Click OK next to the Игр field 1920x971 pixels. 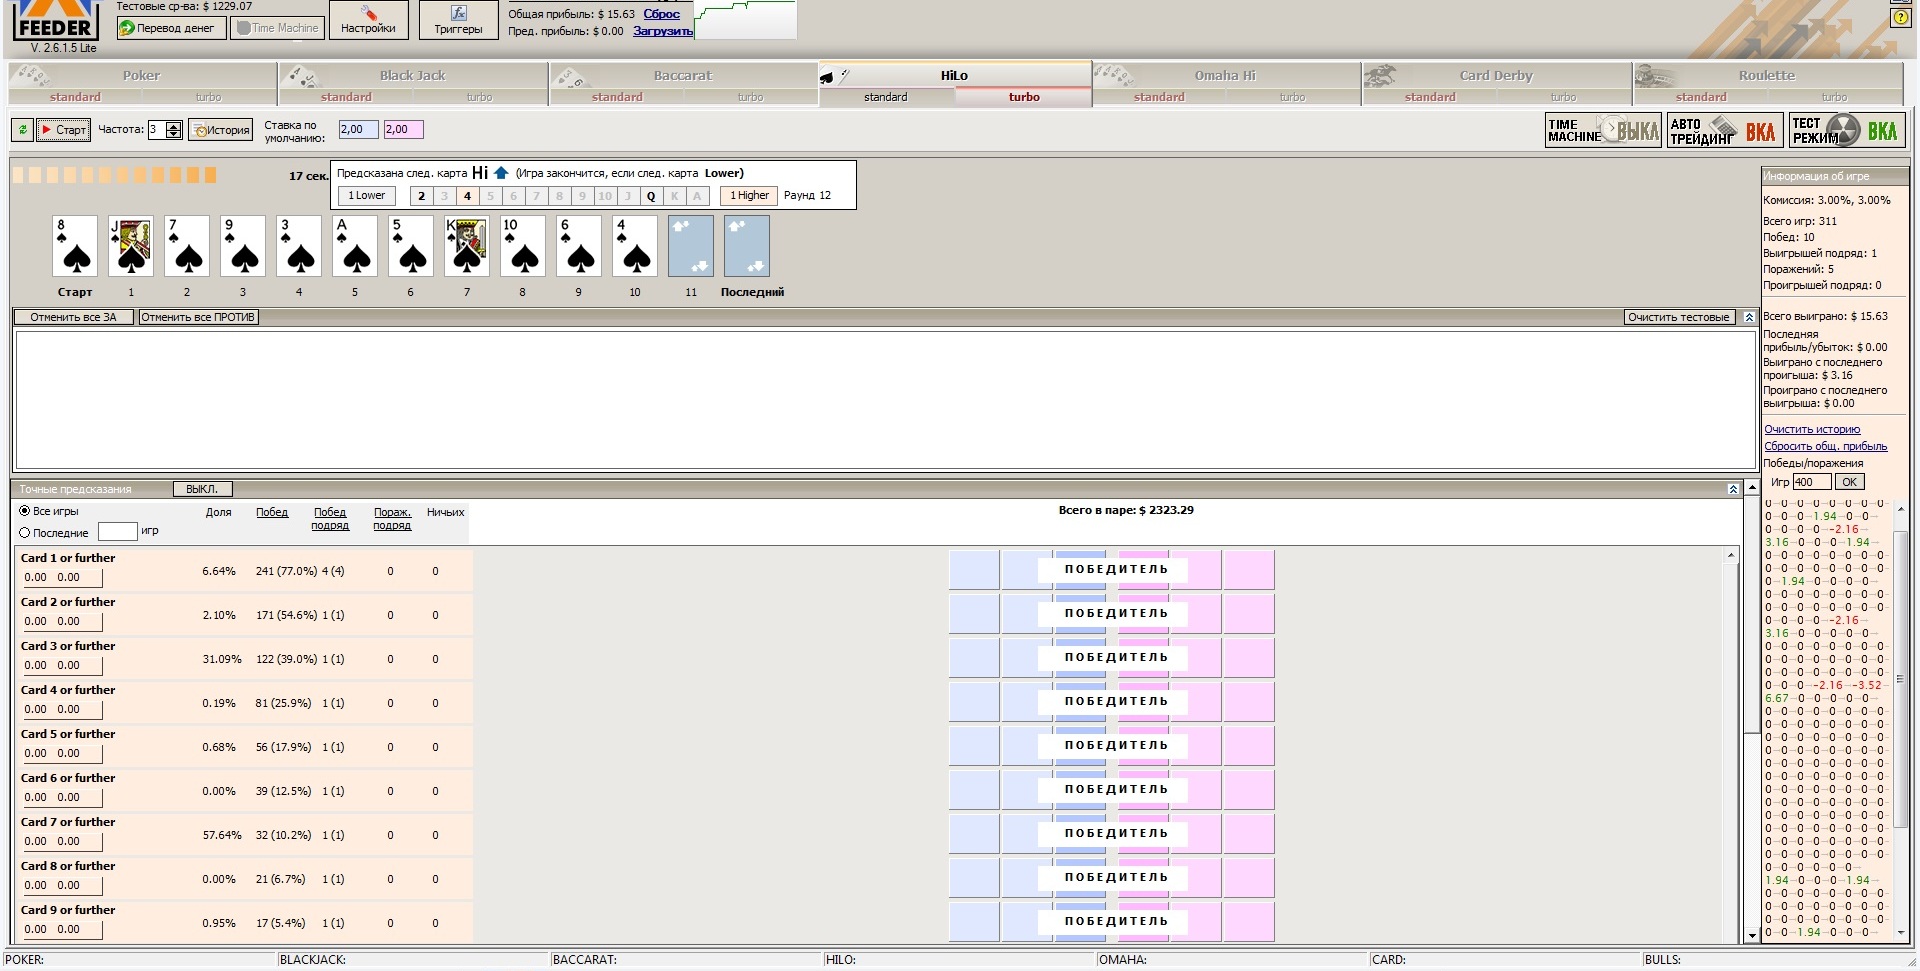point(1850,482)
